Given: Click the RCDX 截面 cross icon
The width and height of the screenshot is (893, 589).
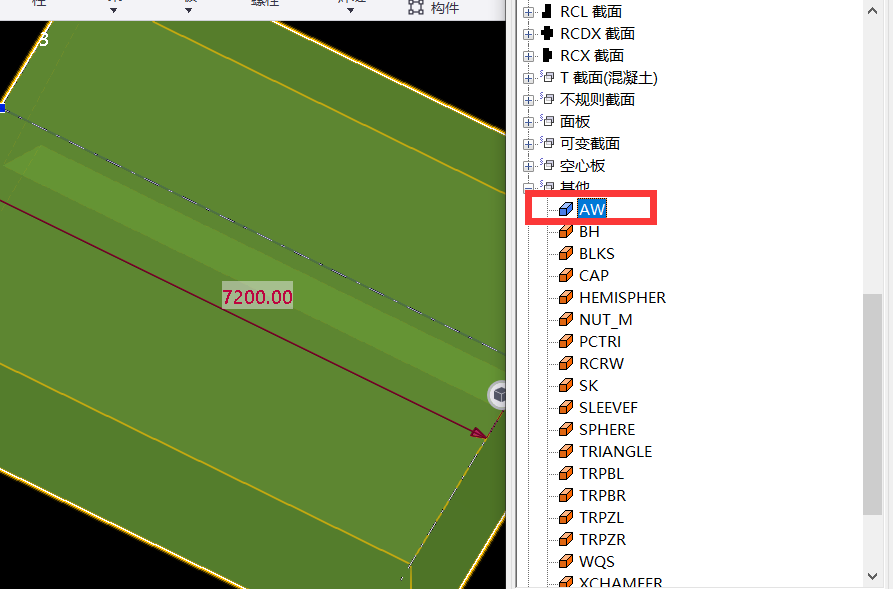Looking at the screenshot, I should [547, 33].
